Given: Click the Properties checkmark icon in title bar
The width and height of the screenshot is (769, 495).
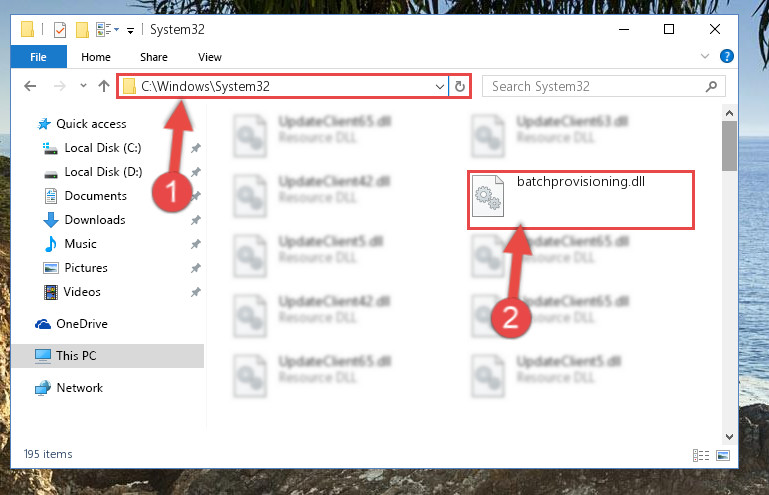Looking at the screenshot, I should click(x=59, y=30).
